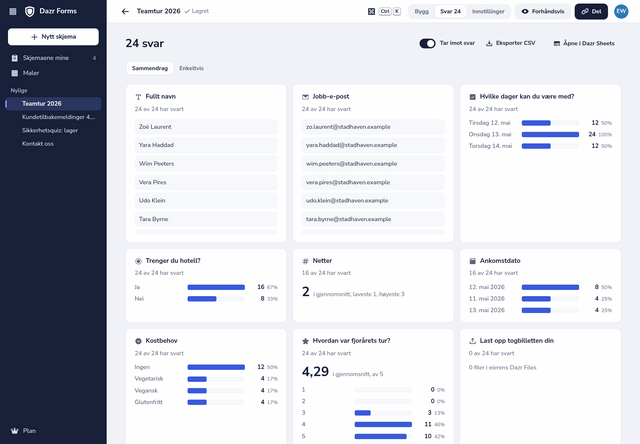
Task: Click star icon beside Hvordan var fjorårets tur
Action: (x=305, y=341)
